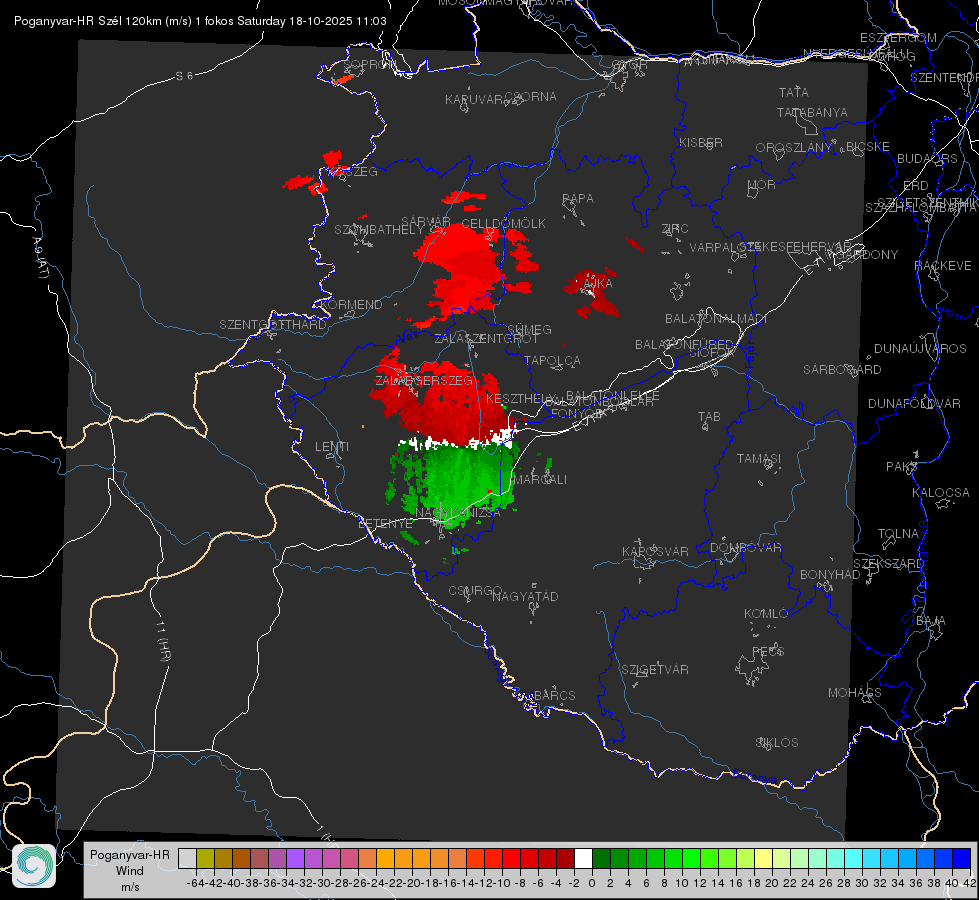
Task: Click the MOHÁCS town label
Action: click(855, 693)
